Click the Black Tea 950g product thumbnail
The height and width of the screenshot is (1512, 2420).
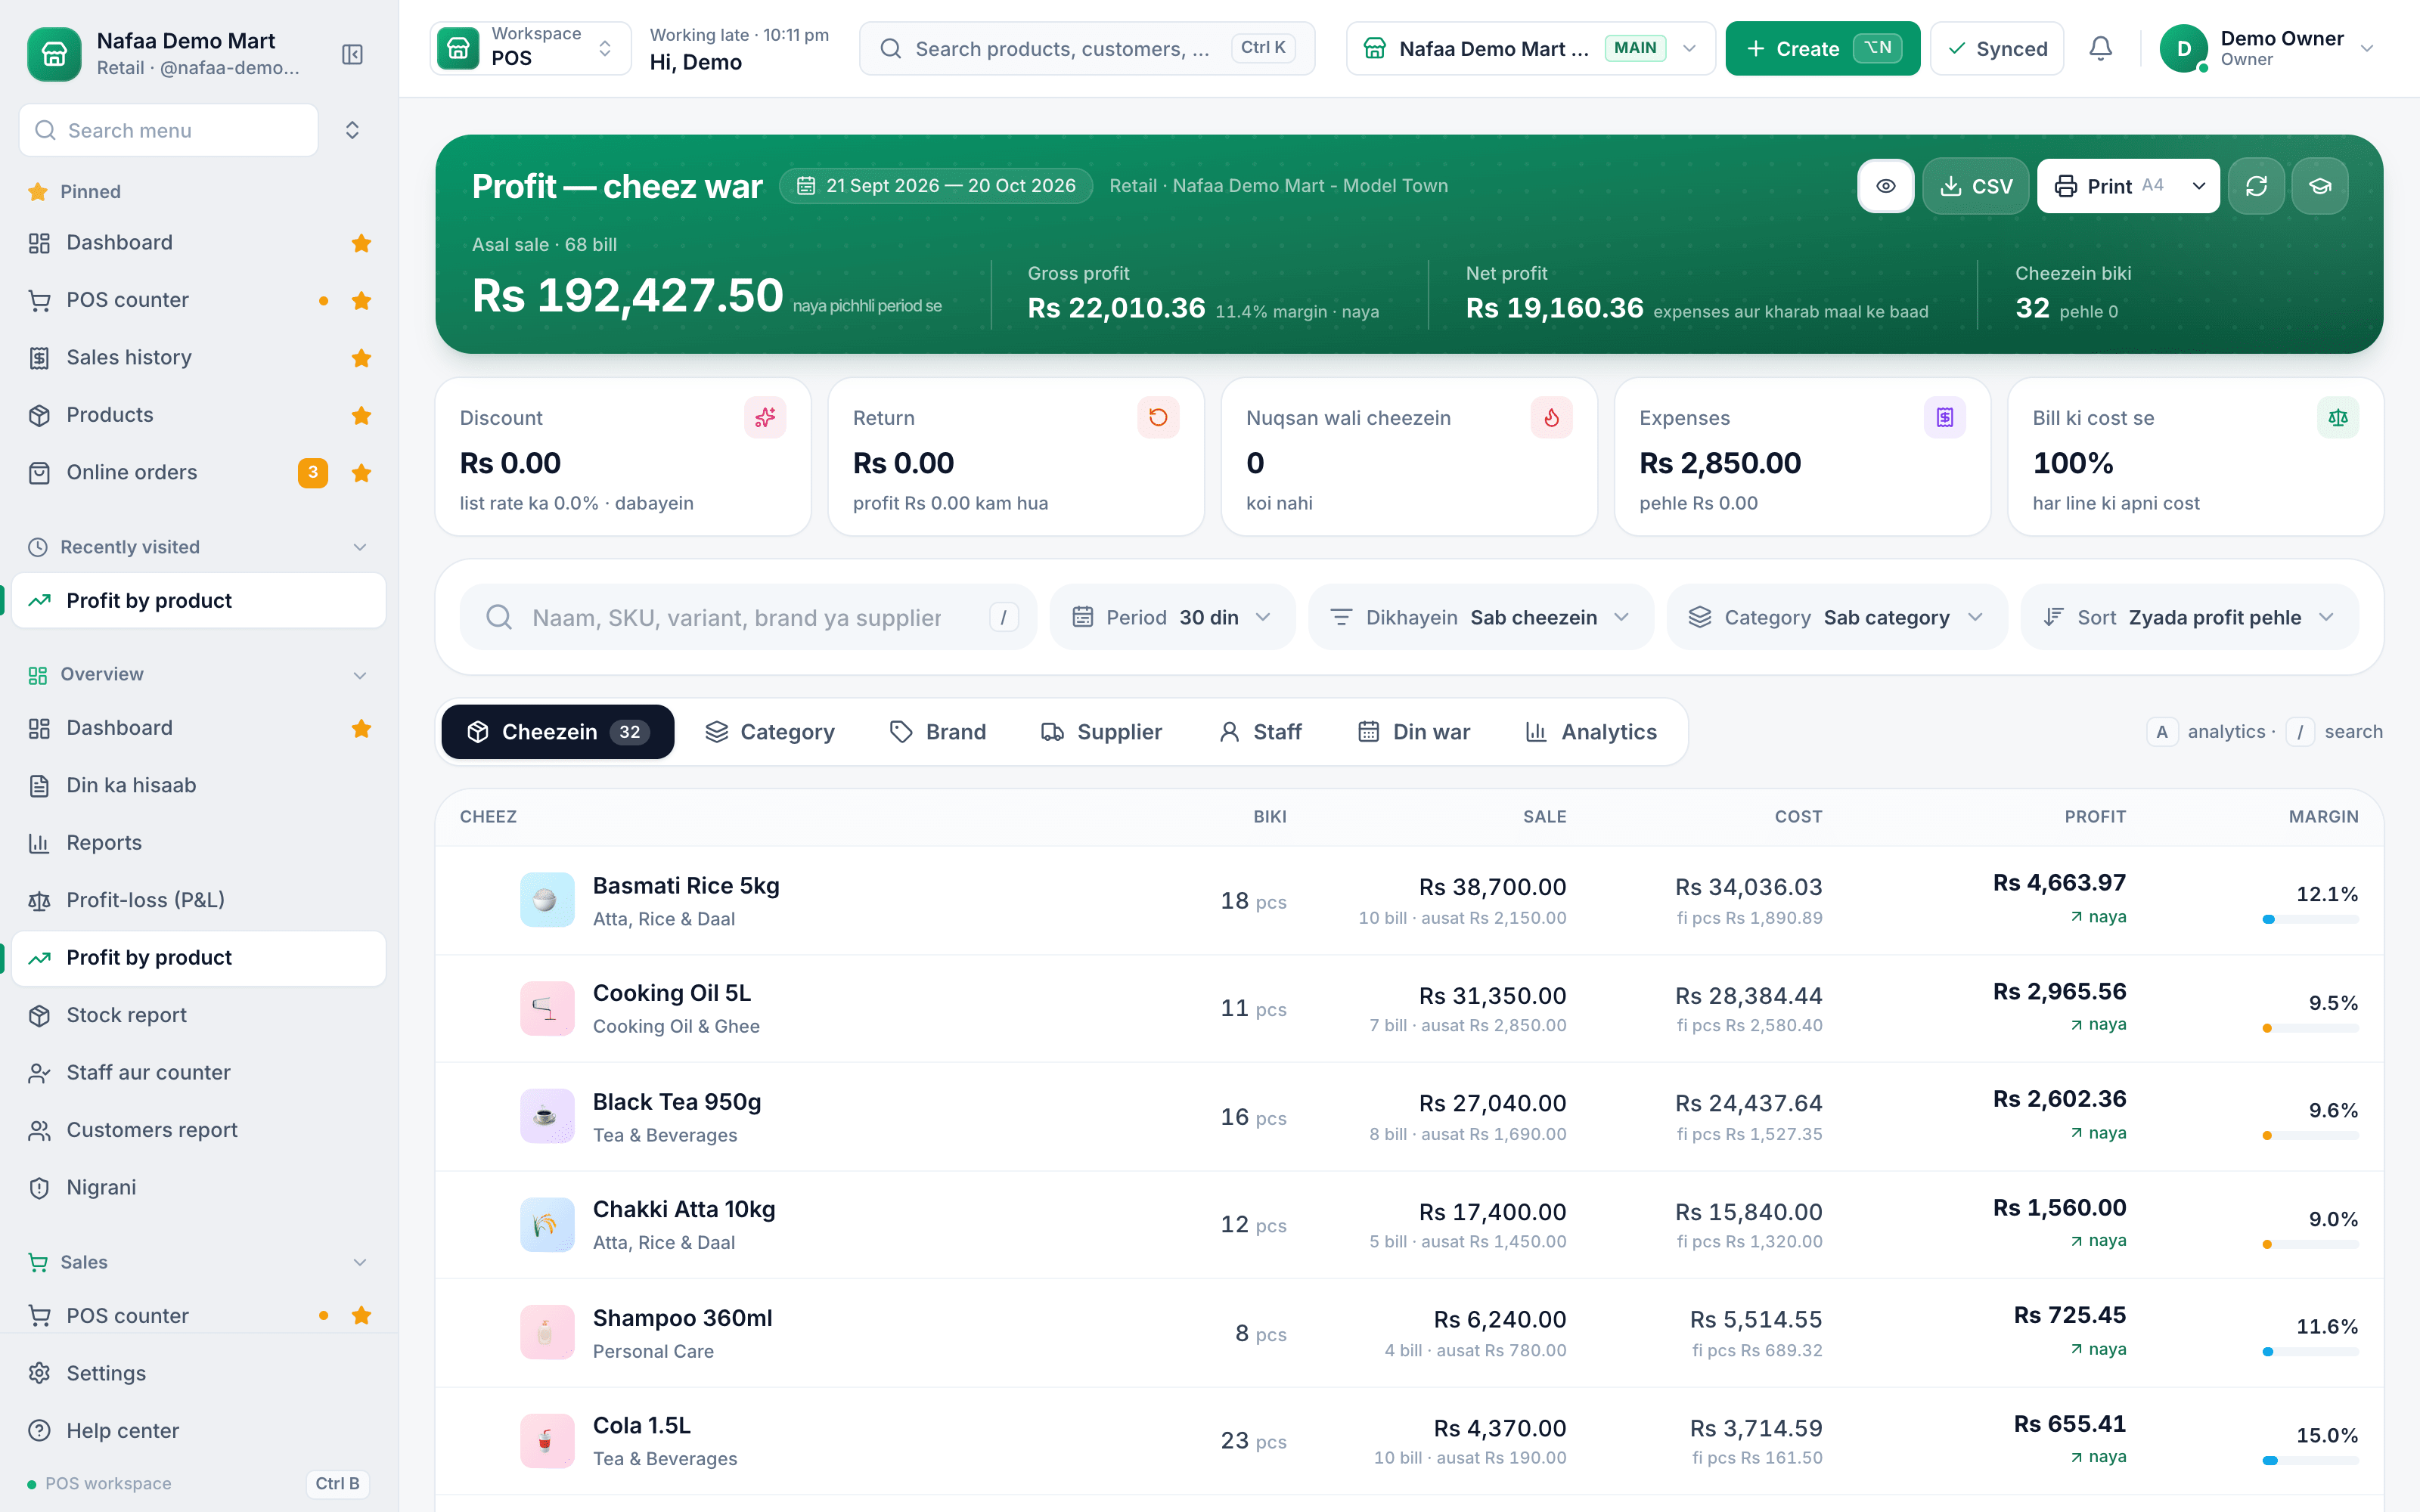pos(547,1116)
